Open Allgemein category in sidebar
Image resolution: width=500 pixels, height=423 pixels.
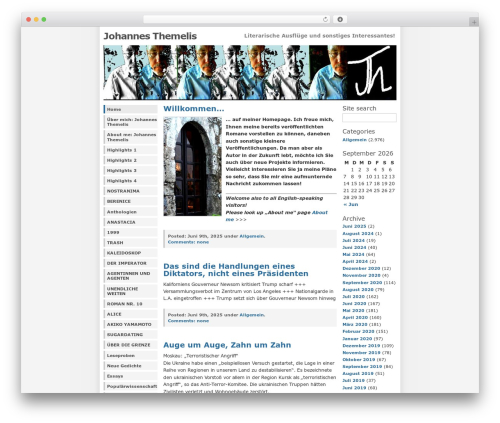354,140
